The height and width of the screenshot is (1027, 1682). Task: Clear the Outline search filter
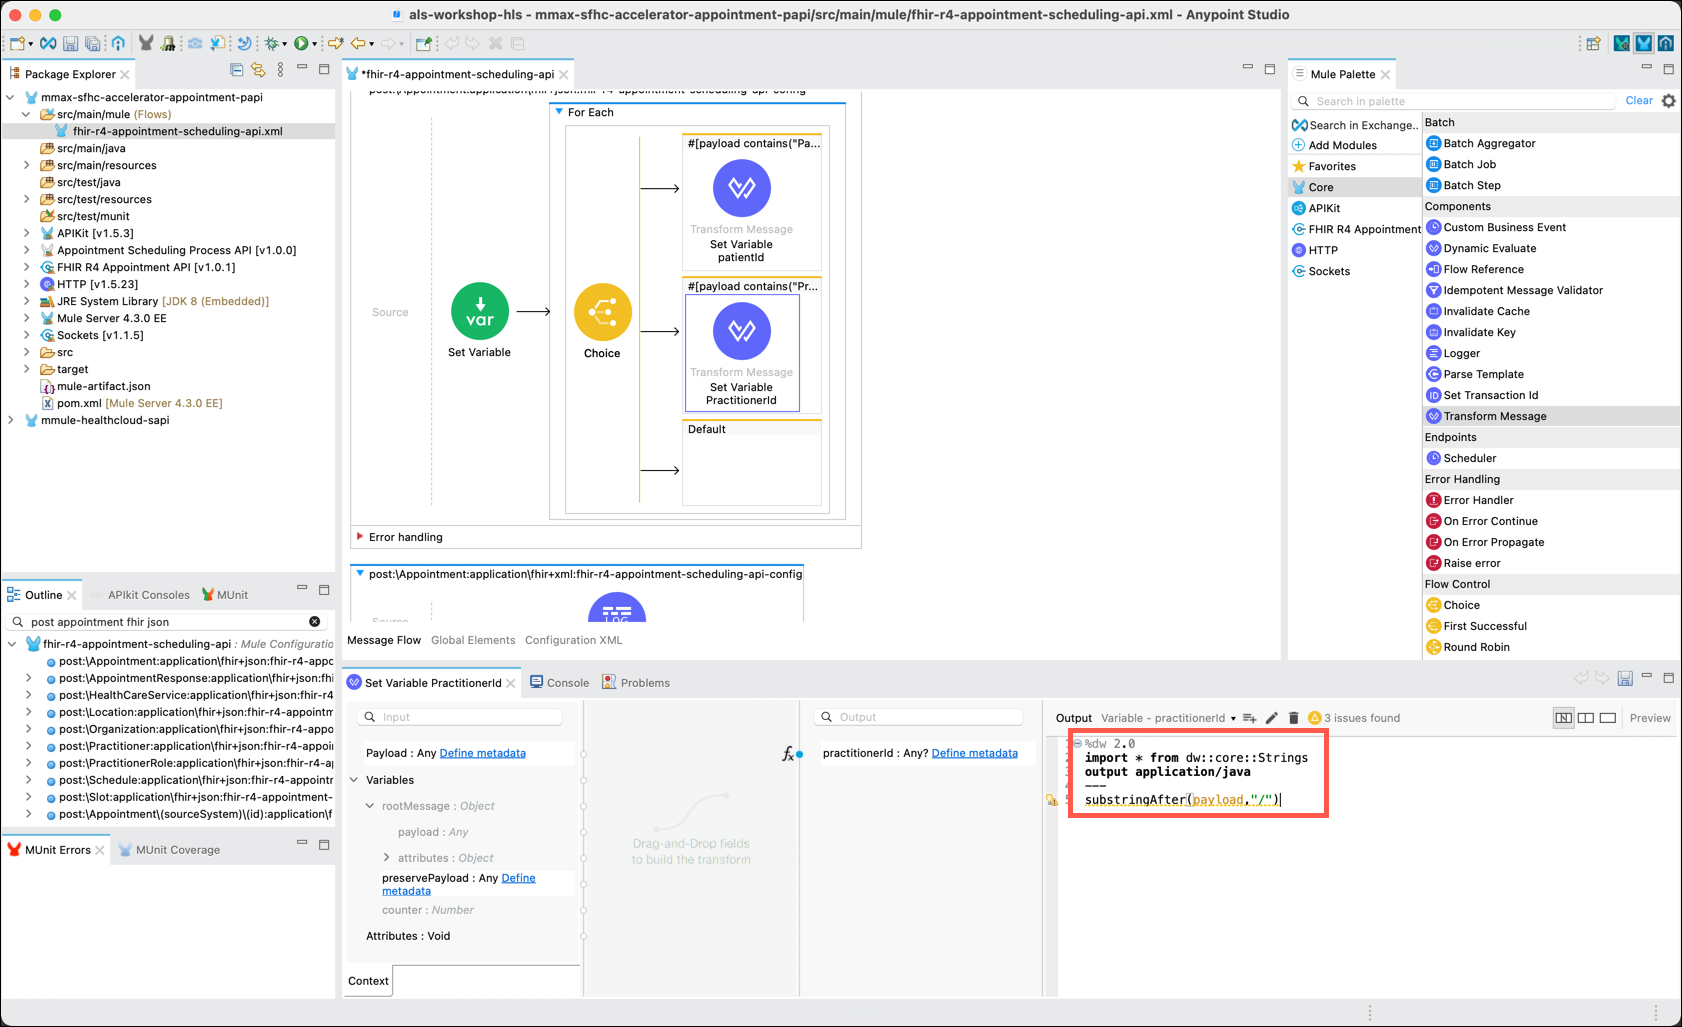click(x=315, y=622)
